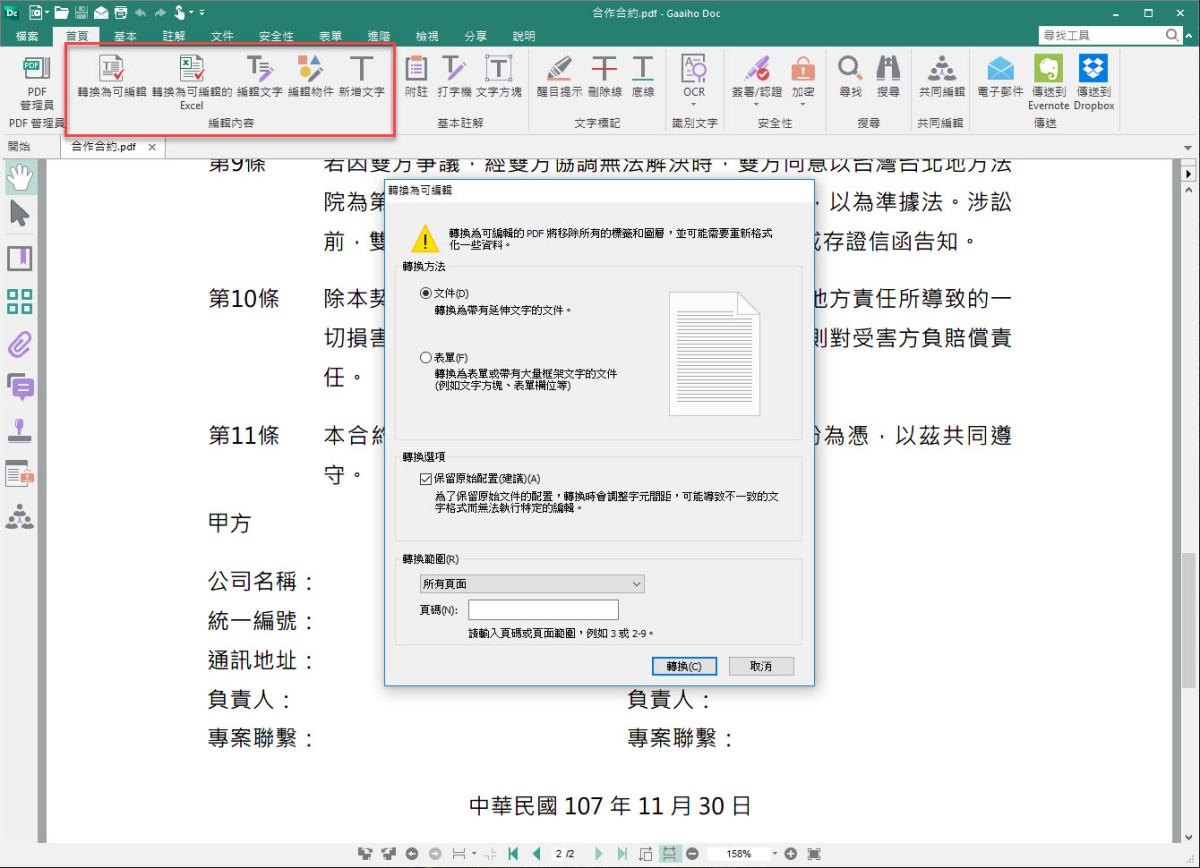Image resolution: width=1200 pixels, height=868 pixels.
Task: Select the 醒目提示 highlighter tool
Action: point(559,71)
